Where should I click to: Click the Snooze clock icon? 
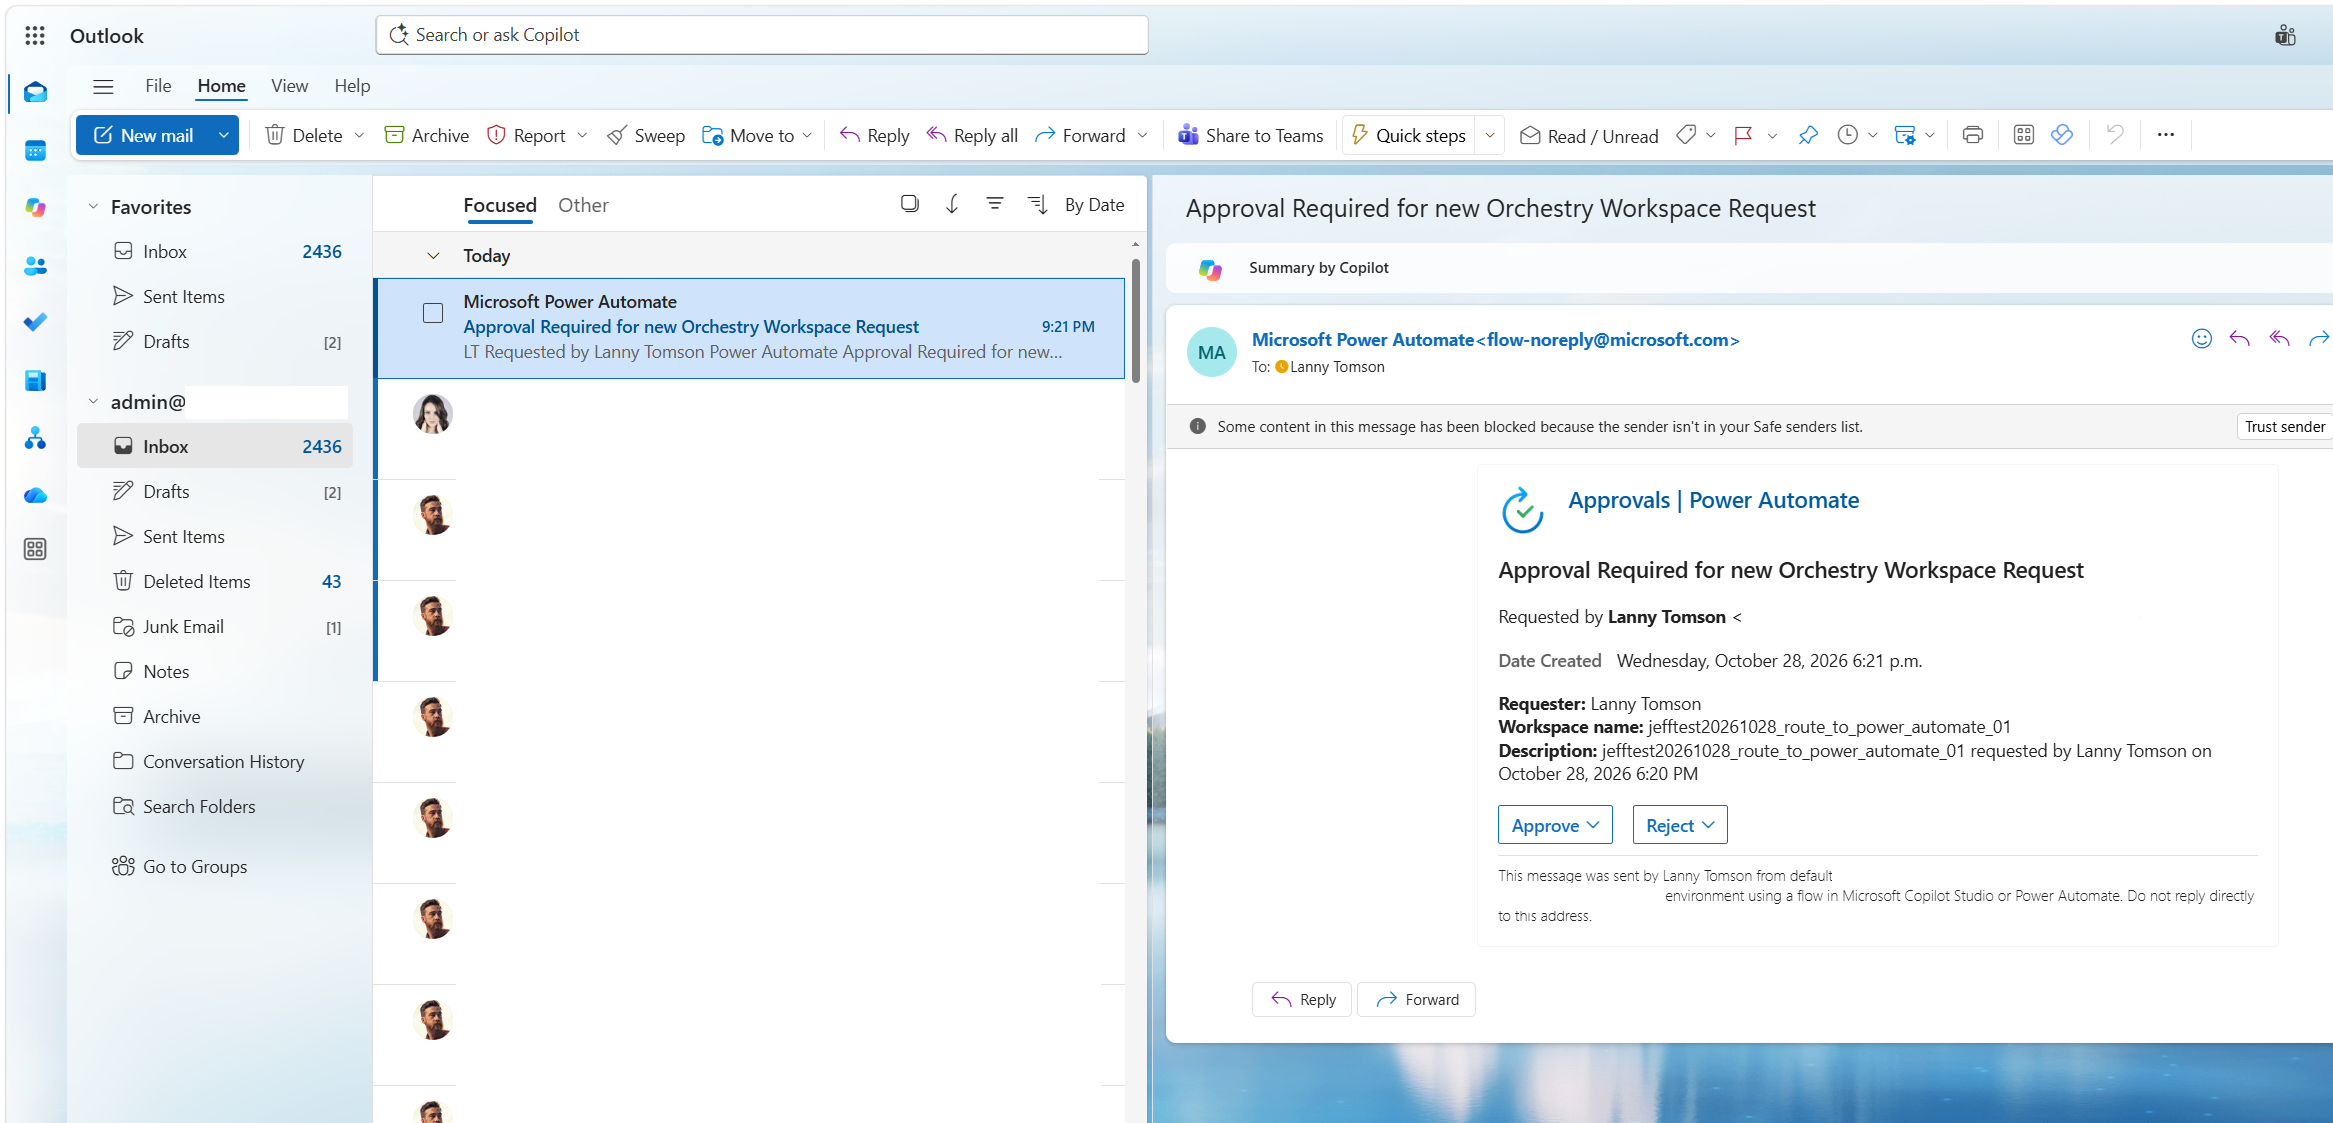[x=1847, y=135]
